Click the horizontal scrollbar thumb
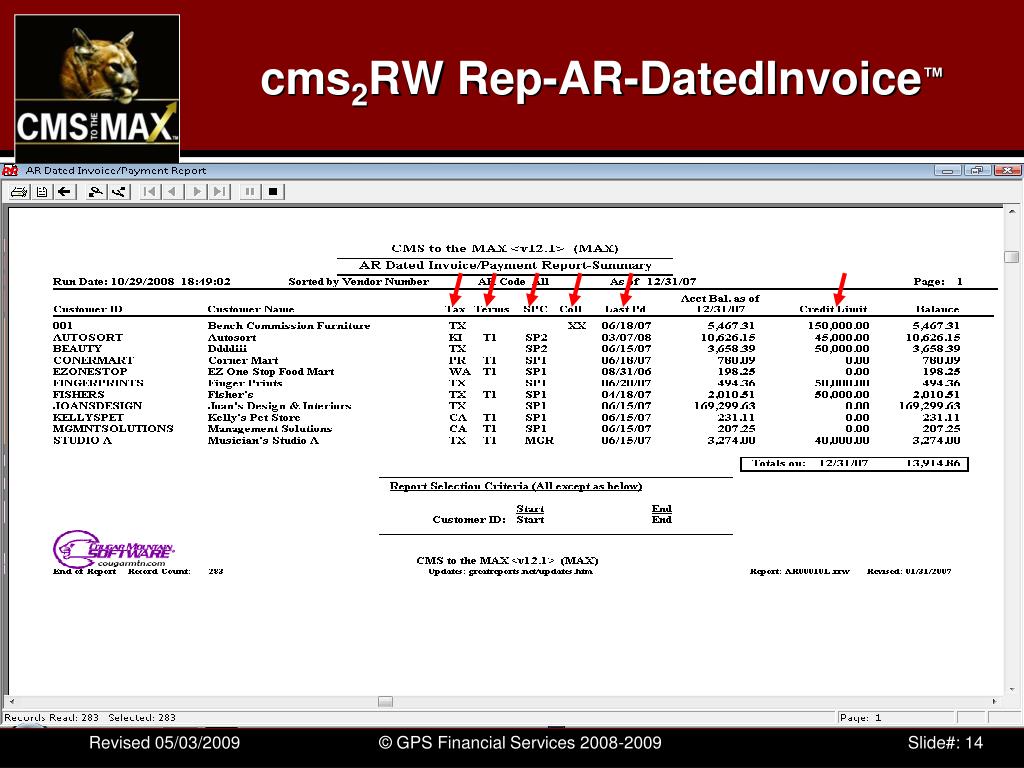The image size is (1024, 768). coord(385,701)
